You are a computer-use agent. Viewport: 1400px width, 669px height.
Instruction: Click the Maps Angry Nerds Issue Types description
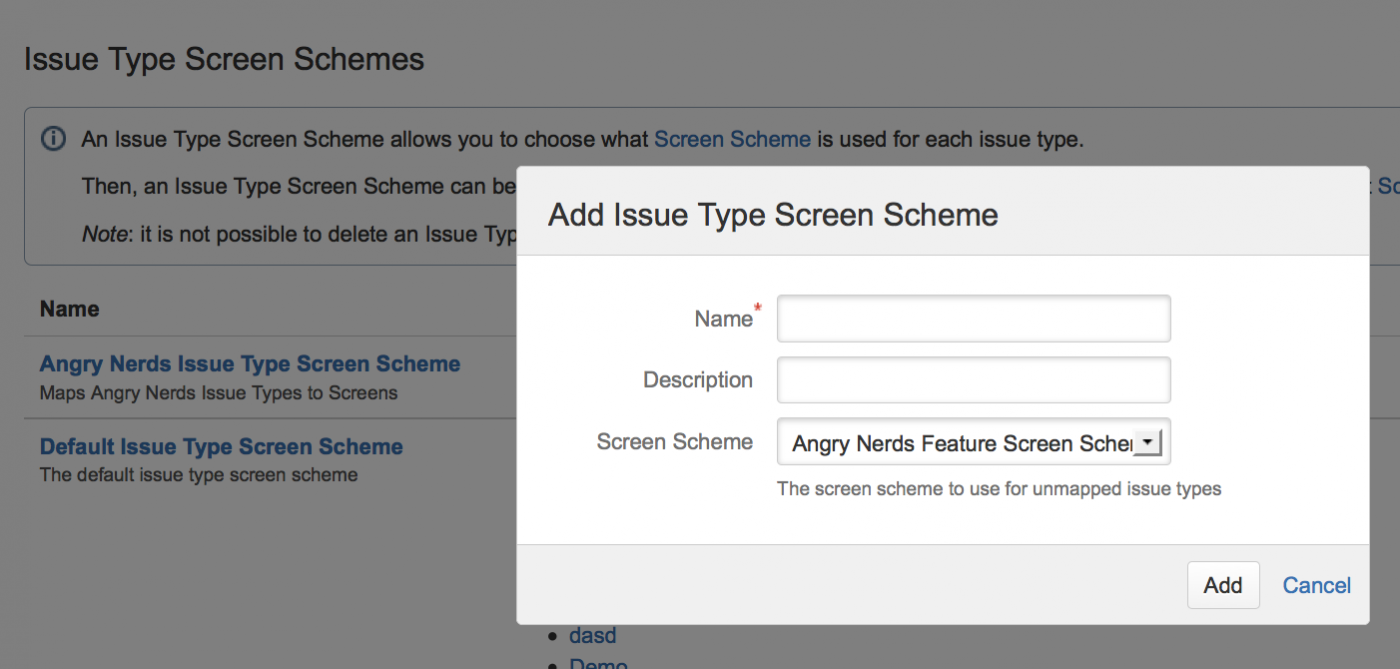click(x=219, y=393)
